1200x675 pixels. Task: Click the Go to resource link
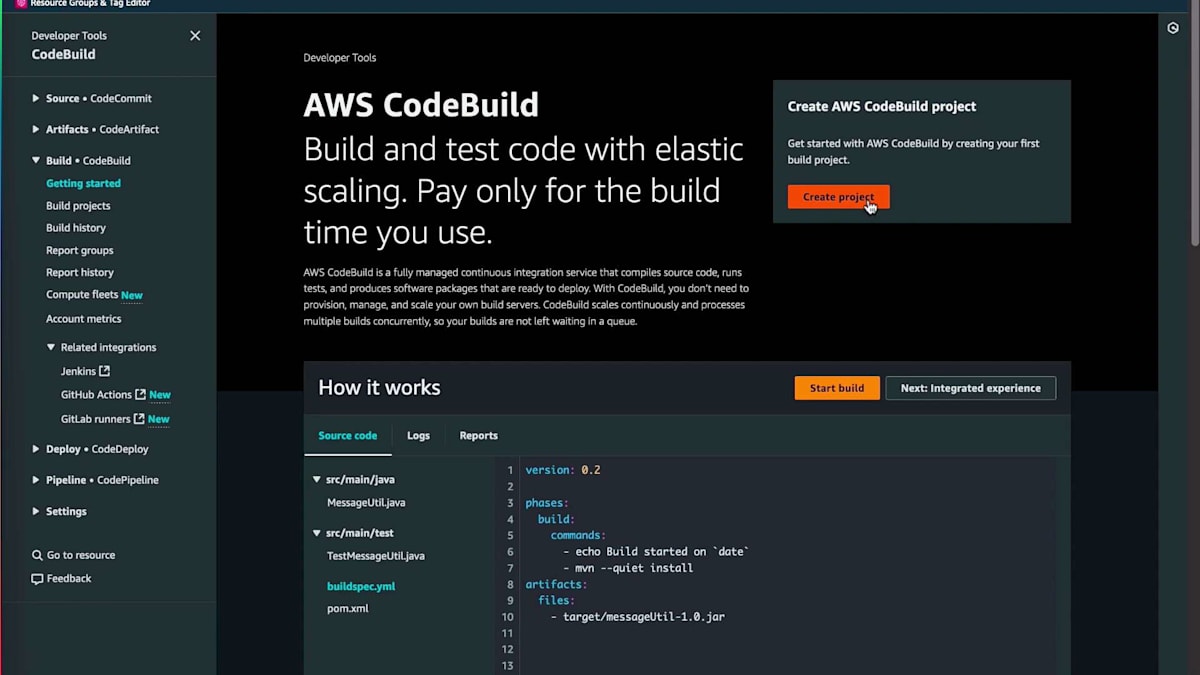(80, 555)
